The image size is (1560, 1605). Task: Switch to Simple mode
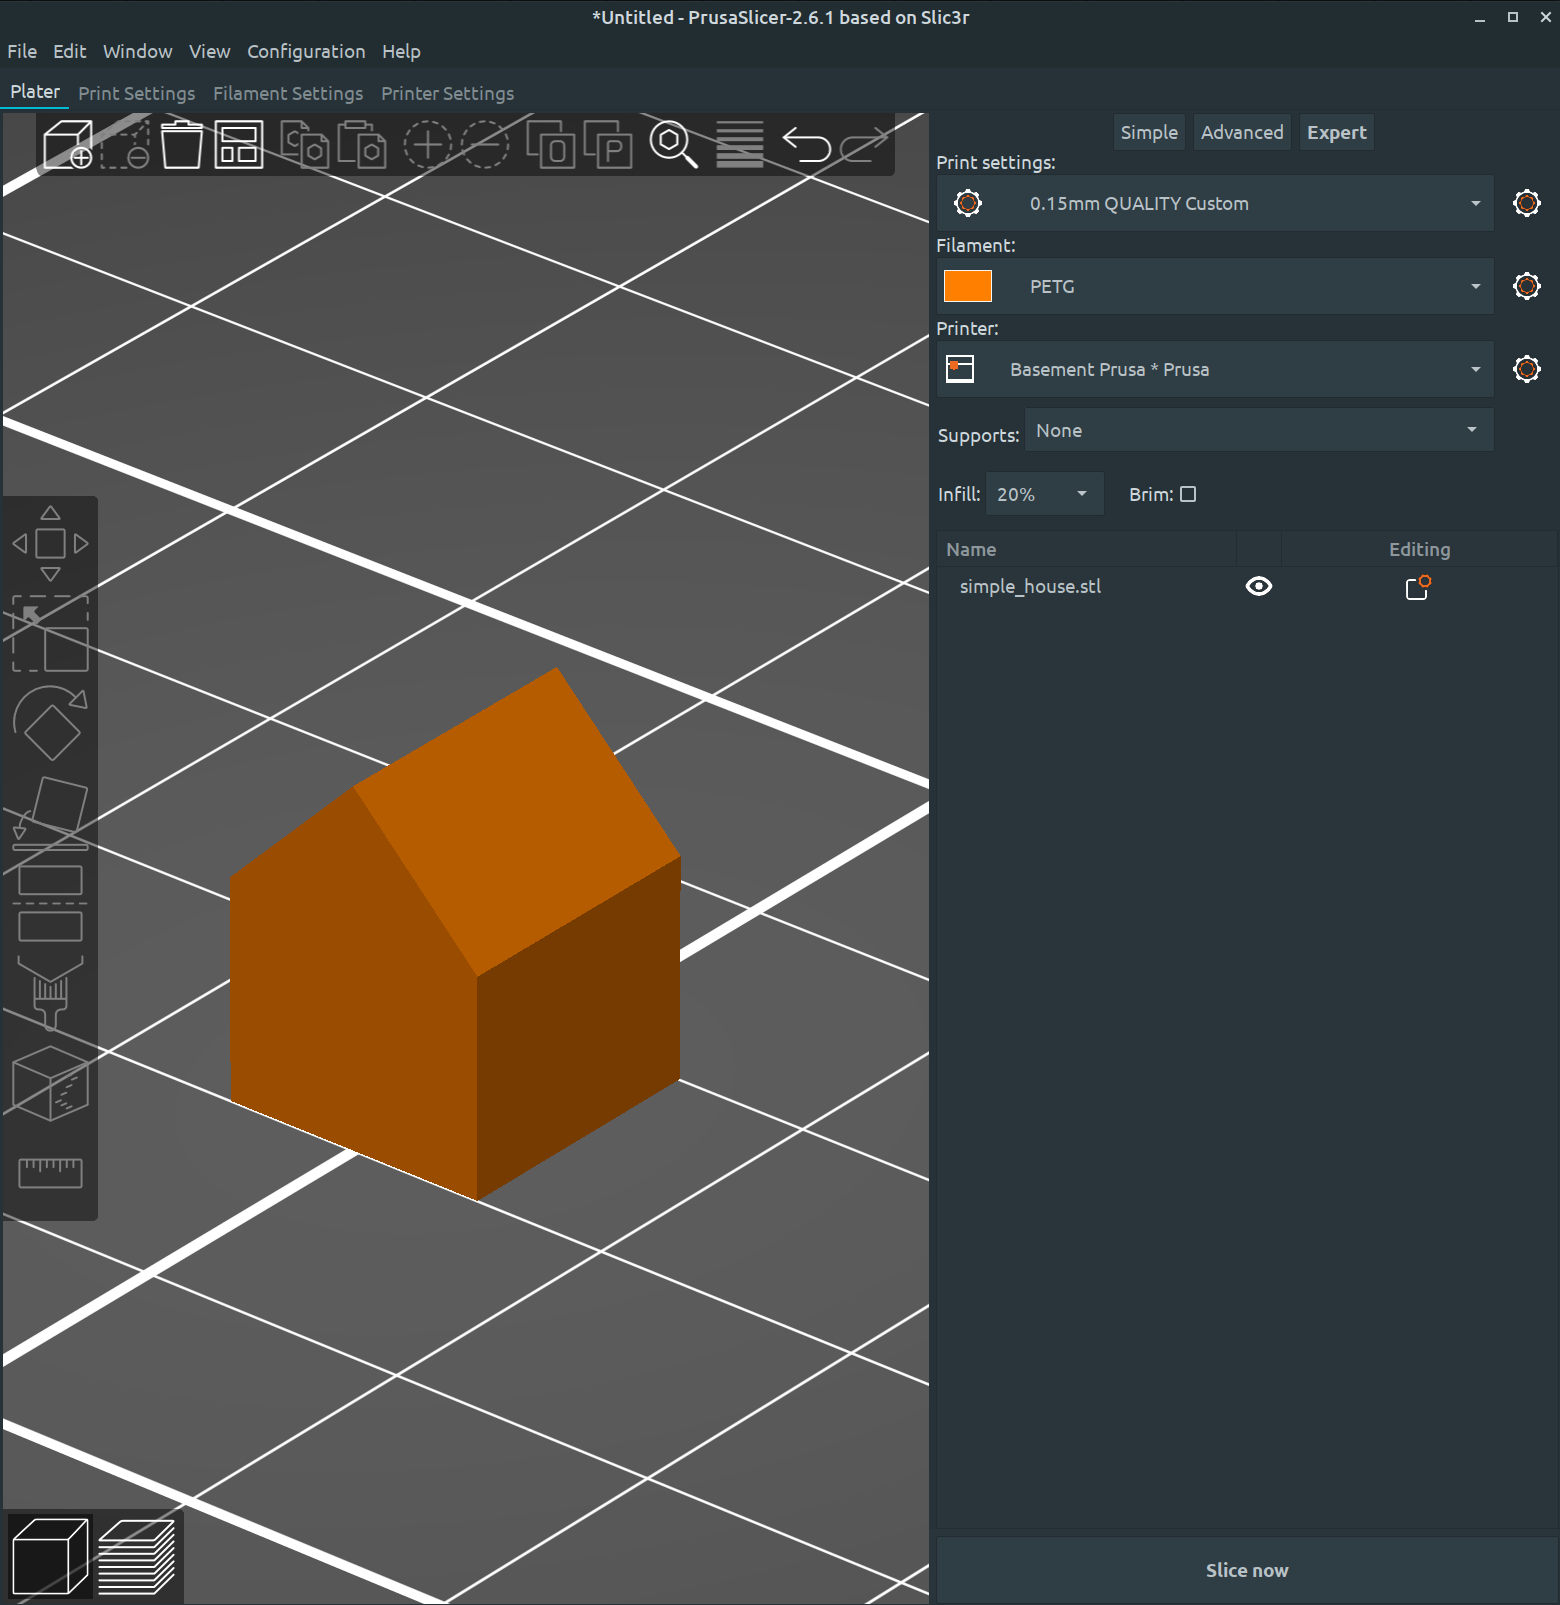(1148, 133)
